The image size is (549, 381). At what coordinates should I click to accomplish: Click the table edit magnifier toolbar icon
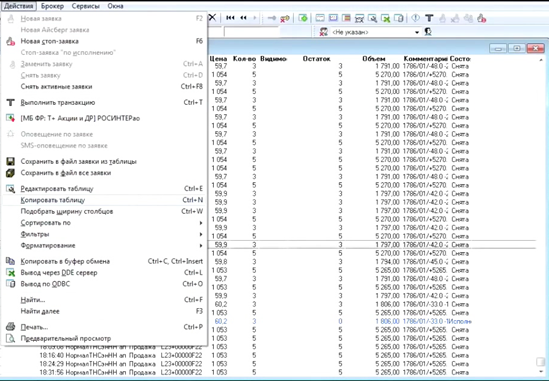tap(372, 18)
